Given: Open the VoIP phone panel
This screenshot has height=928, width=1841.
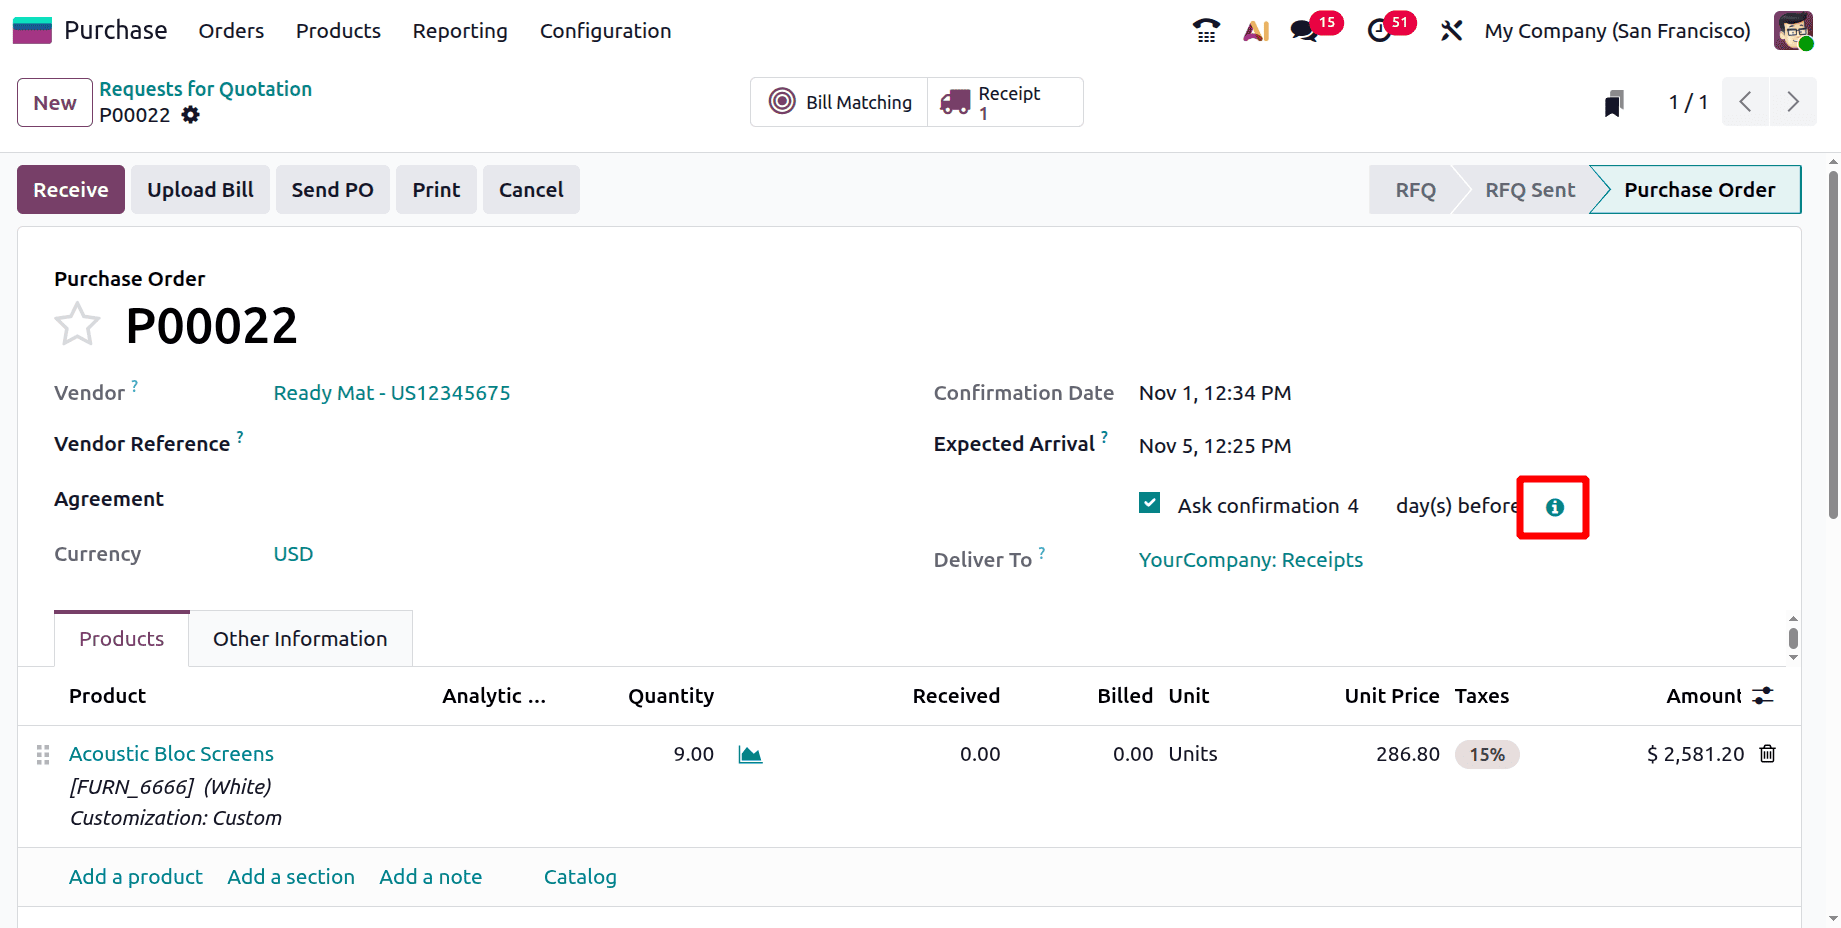Looking at the screenshot, I should pos(1205,30).
